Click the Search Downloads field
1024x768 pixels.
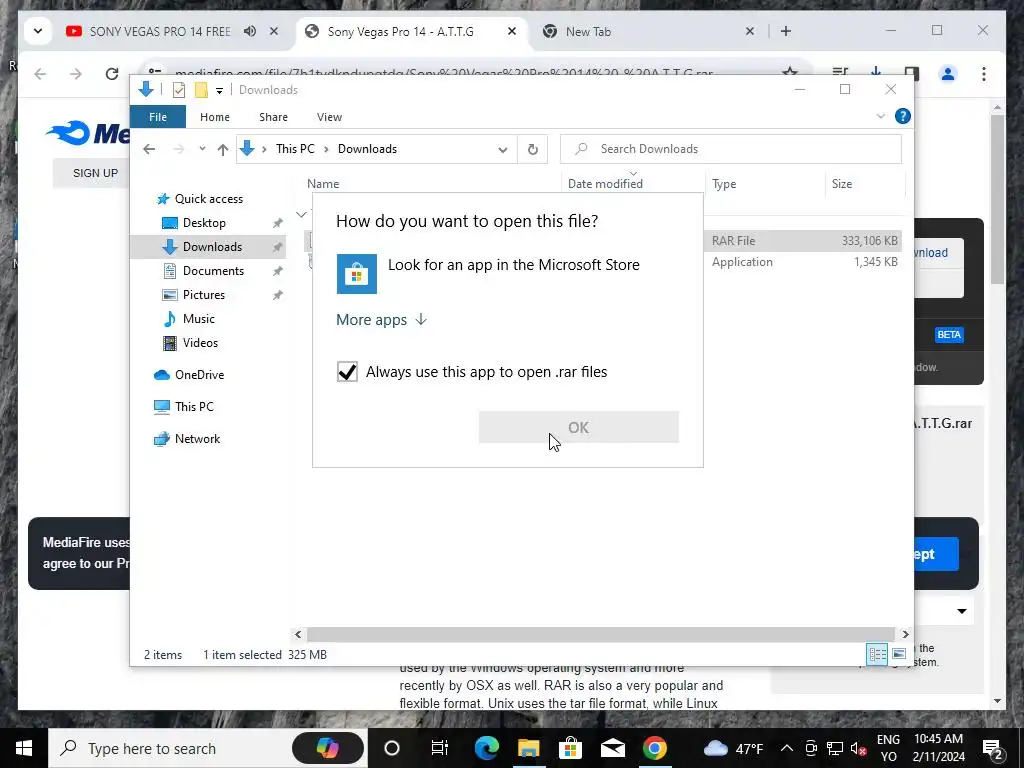point(731,149)
